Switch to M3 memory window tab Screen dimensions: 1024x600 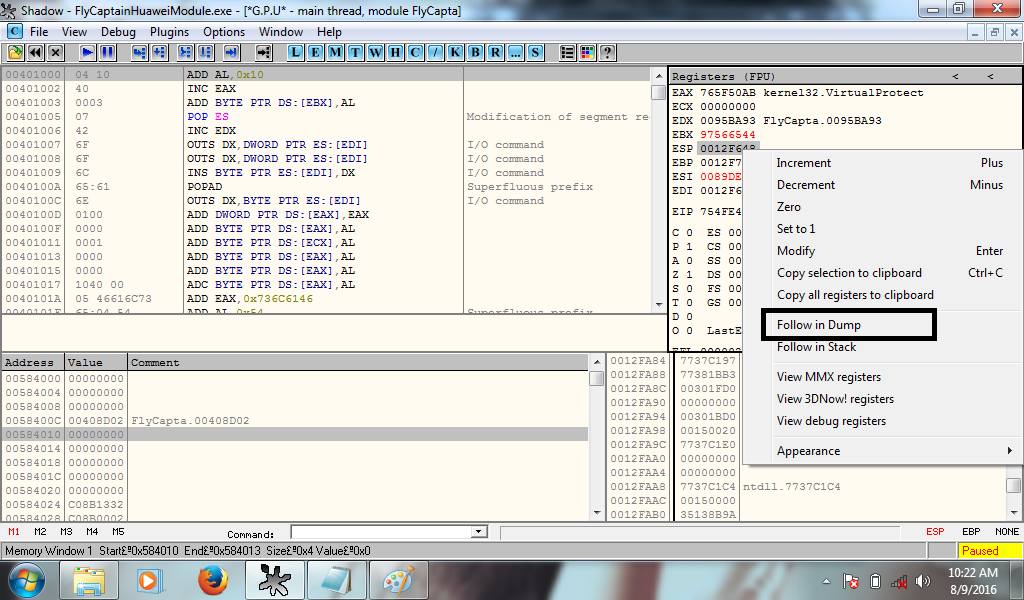[66, 532]
